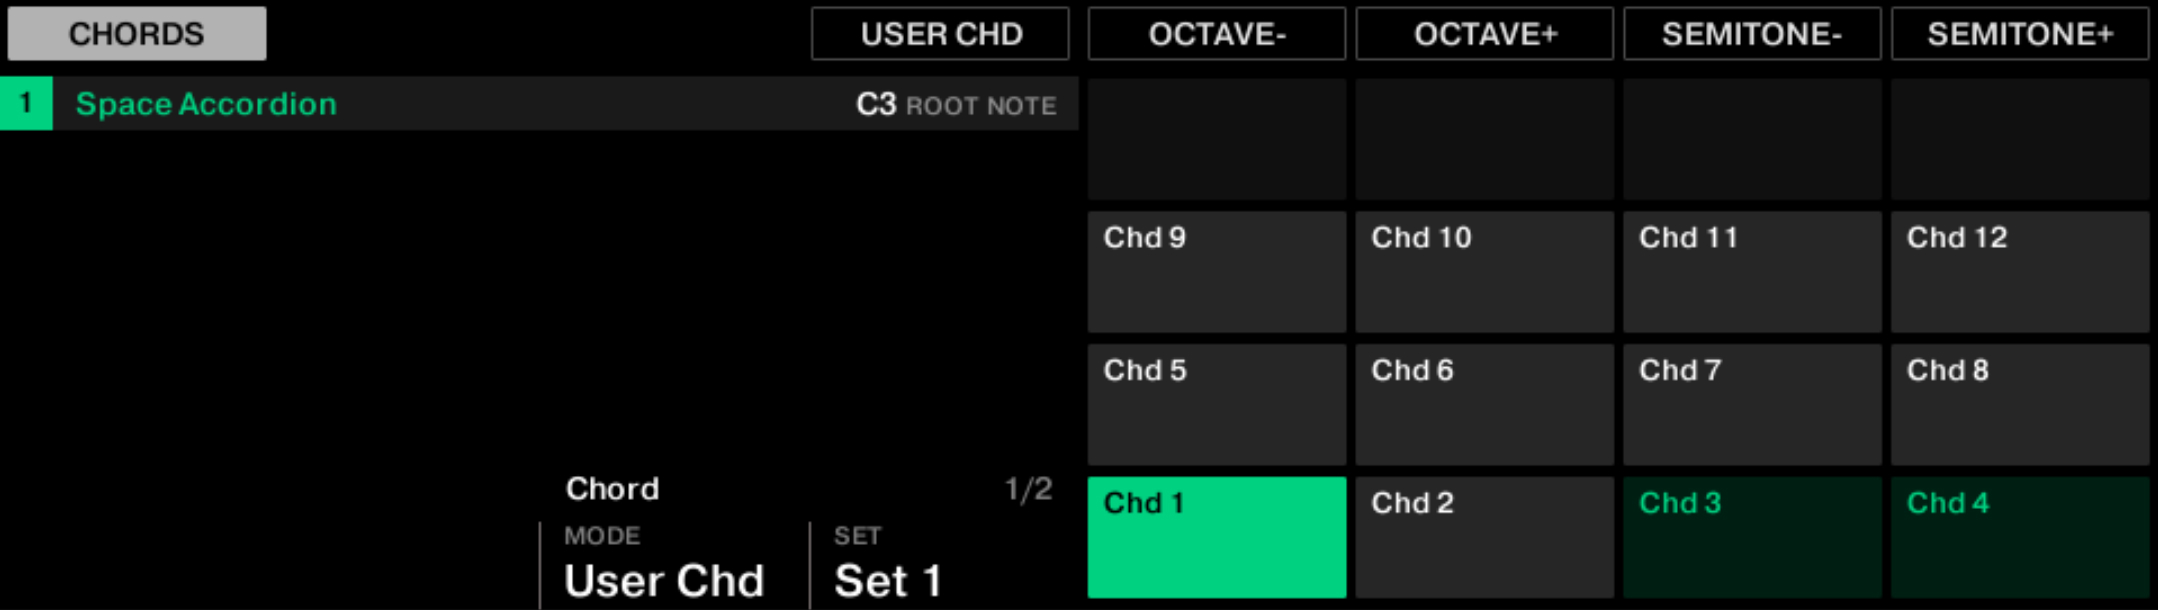Viewport: 2158px width, 610px height.
Task: Tap the Chd 3 pad
Action: [x=1752, y=537]
